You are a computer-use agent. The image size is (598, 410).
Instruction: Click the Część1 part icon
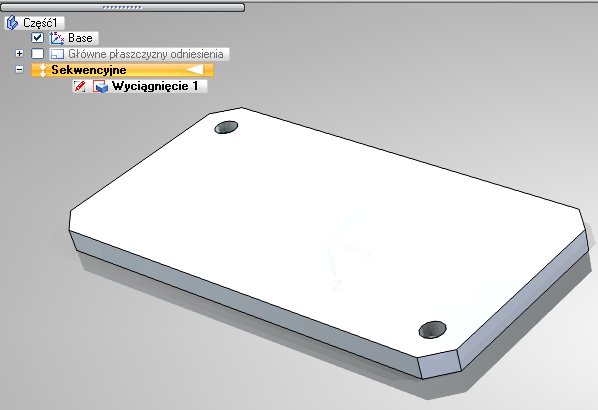(12, 23)
